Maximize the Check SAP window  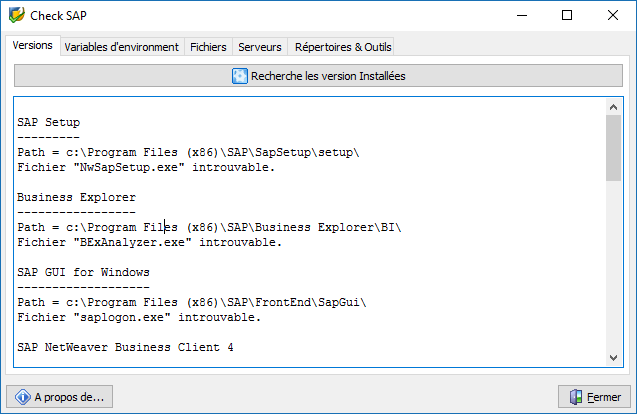point(567,15)
